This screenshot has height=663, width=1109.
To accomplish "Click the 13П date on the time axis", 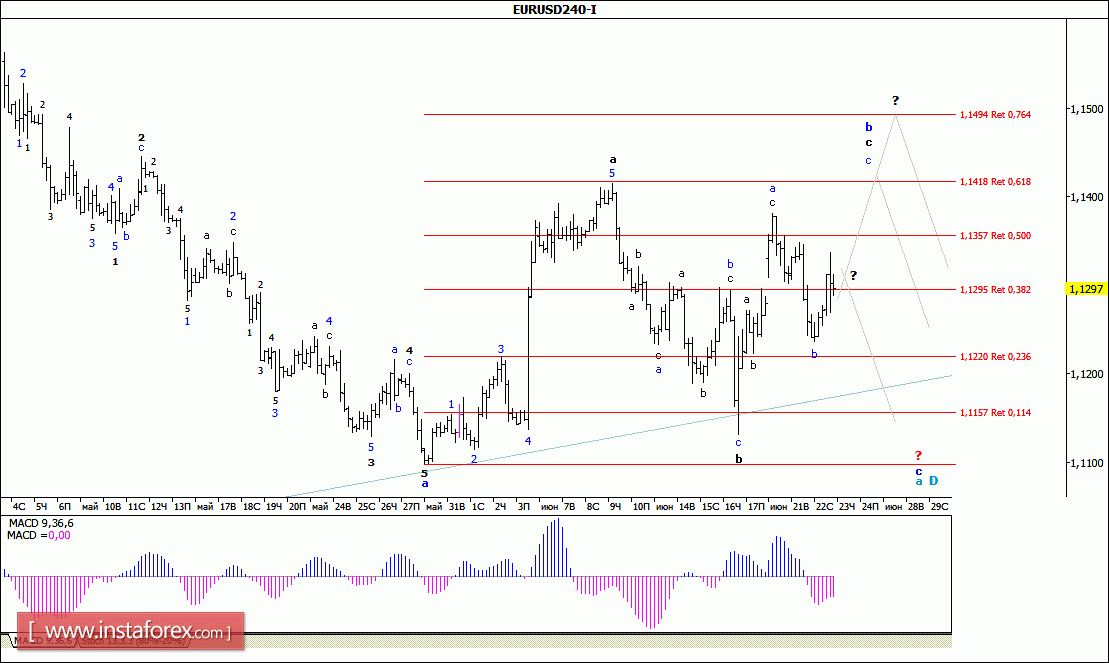I will 182,507.
